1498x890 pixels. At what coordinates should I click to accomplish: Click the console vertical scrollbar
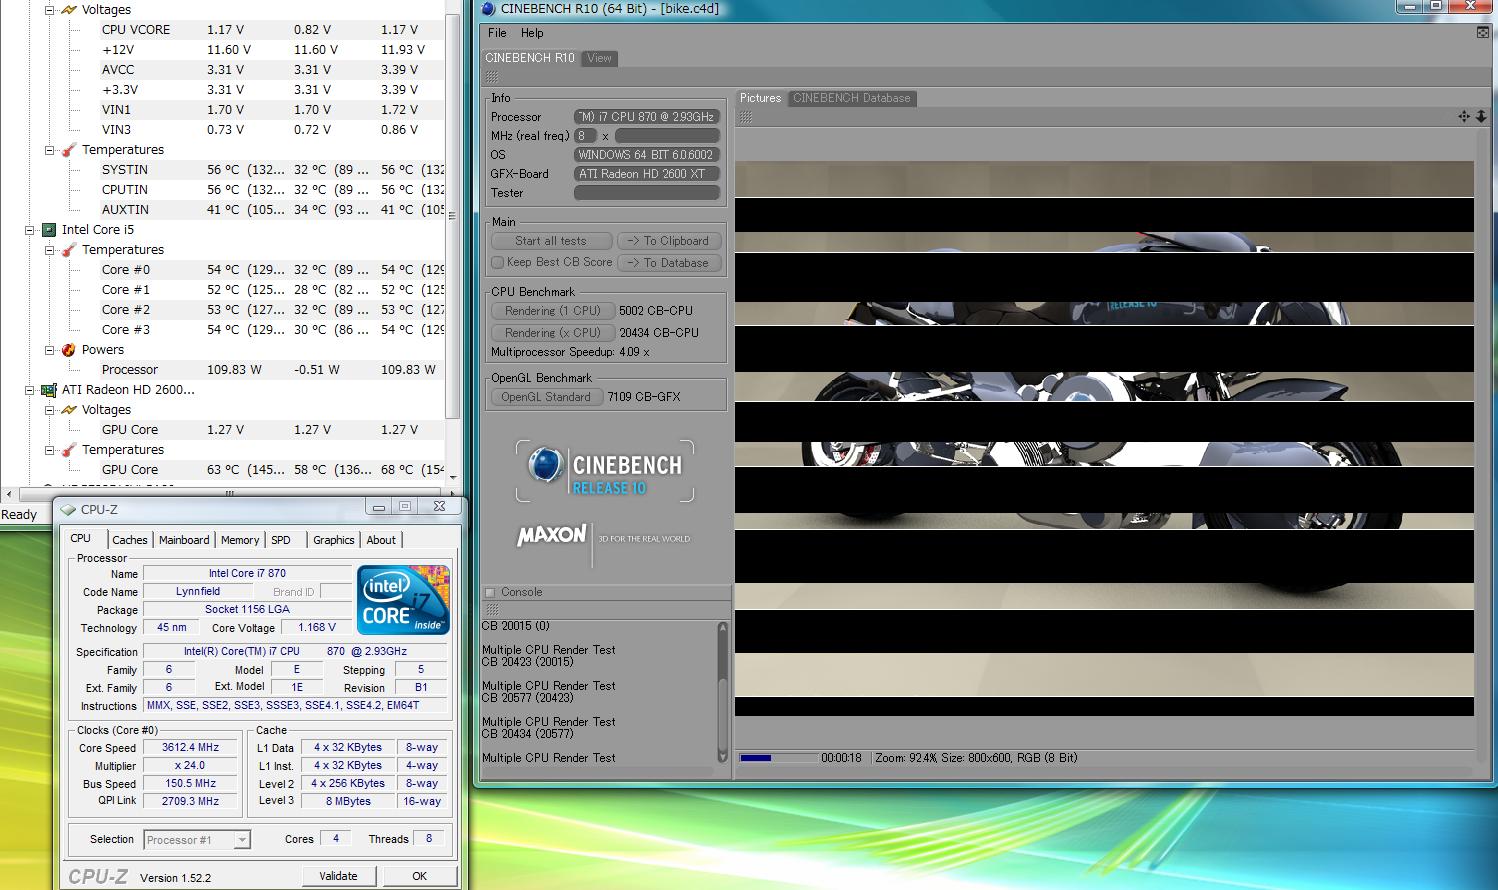pos(723,692)
